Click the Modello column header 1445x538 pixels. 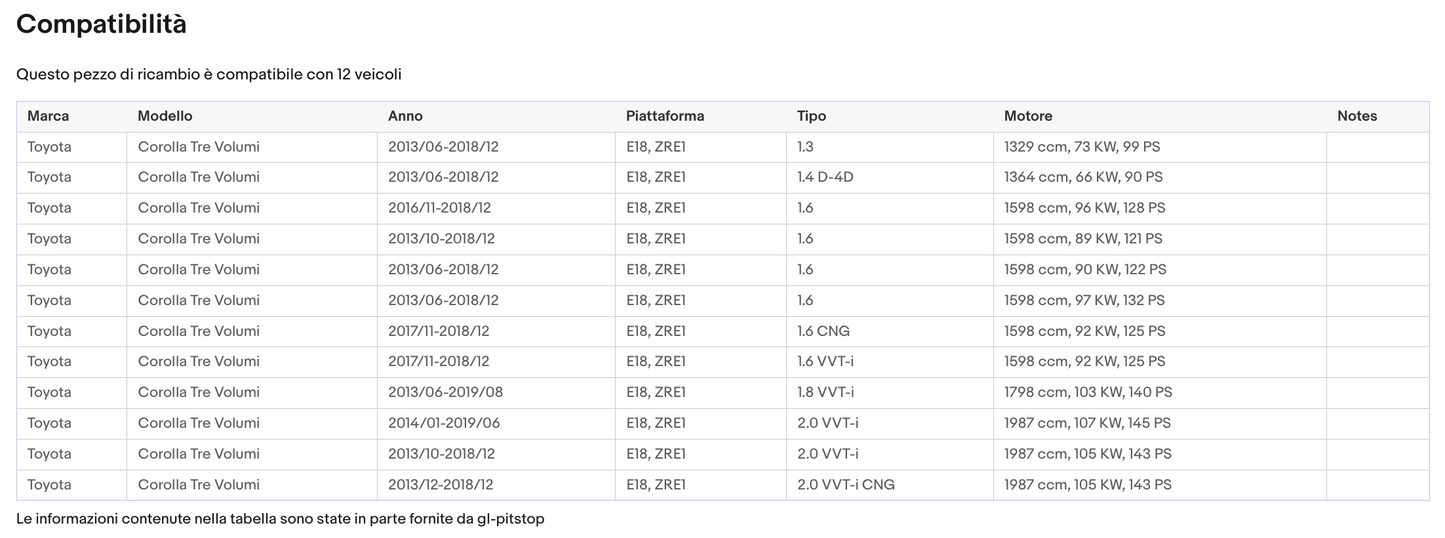[165, 116]
